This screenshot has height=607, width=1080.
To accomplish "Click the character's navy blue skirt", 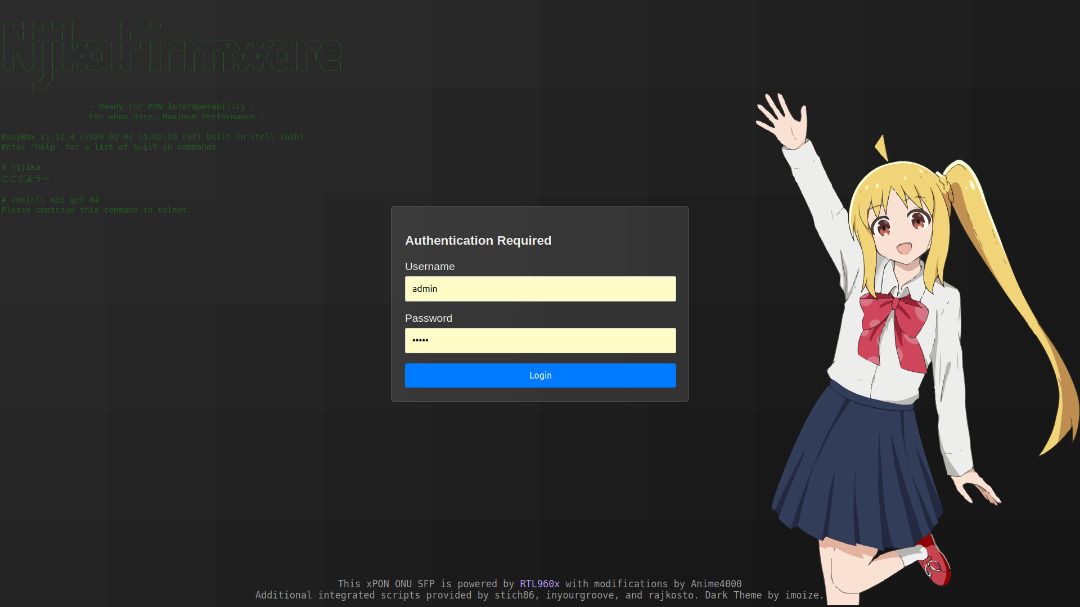I will click(x=860, y=460).
